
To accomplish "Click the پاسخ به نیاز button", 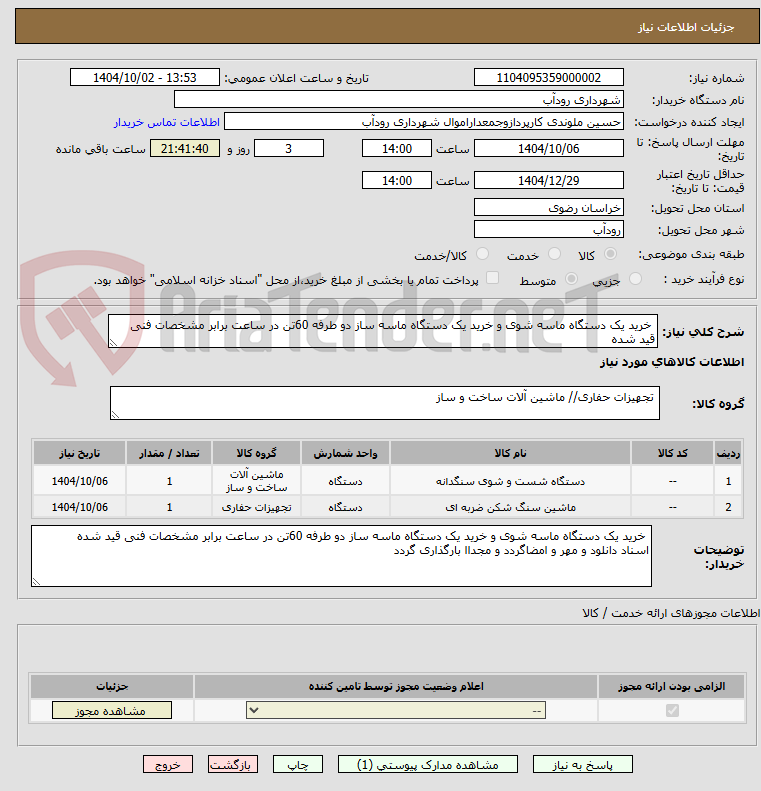I will [x=582, y=764].
